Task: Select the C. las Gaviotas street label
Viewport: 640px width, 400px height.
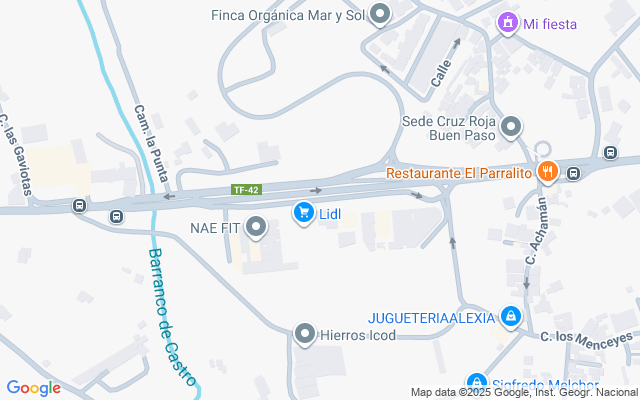Action: point(15,155)
